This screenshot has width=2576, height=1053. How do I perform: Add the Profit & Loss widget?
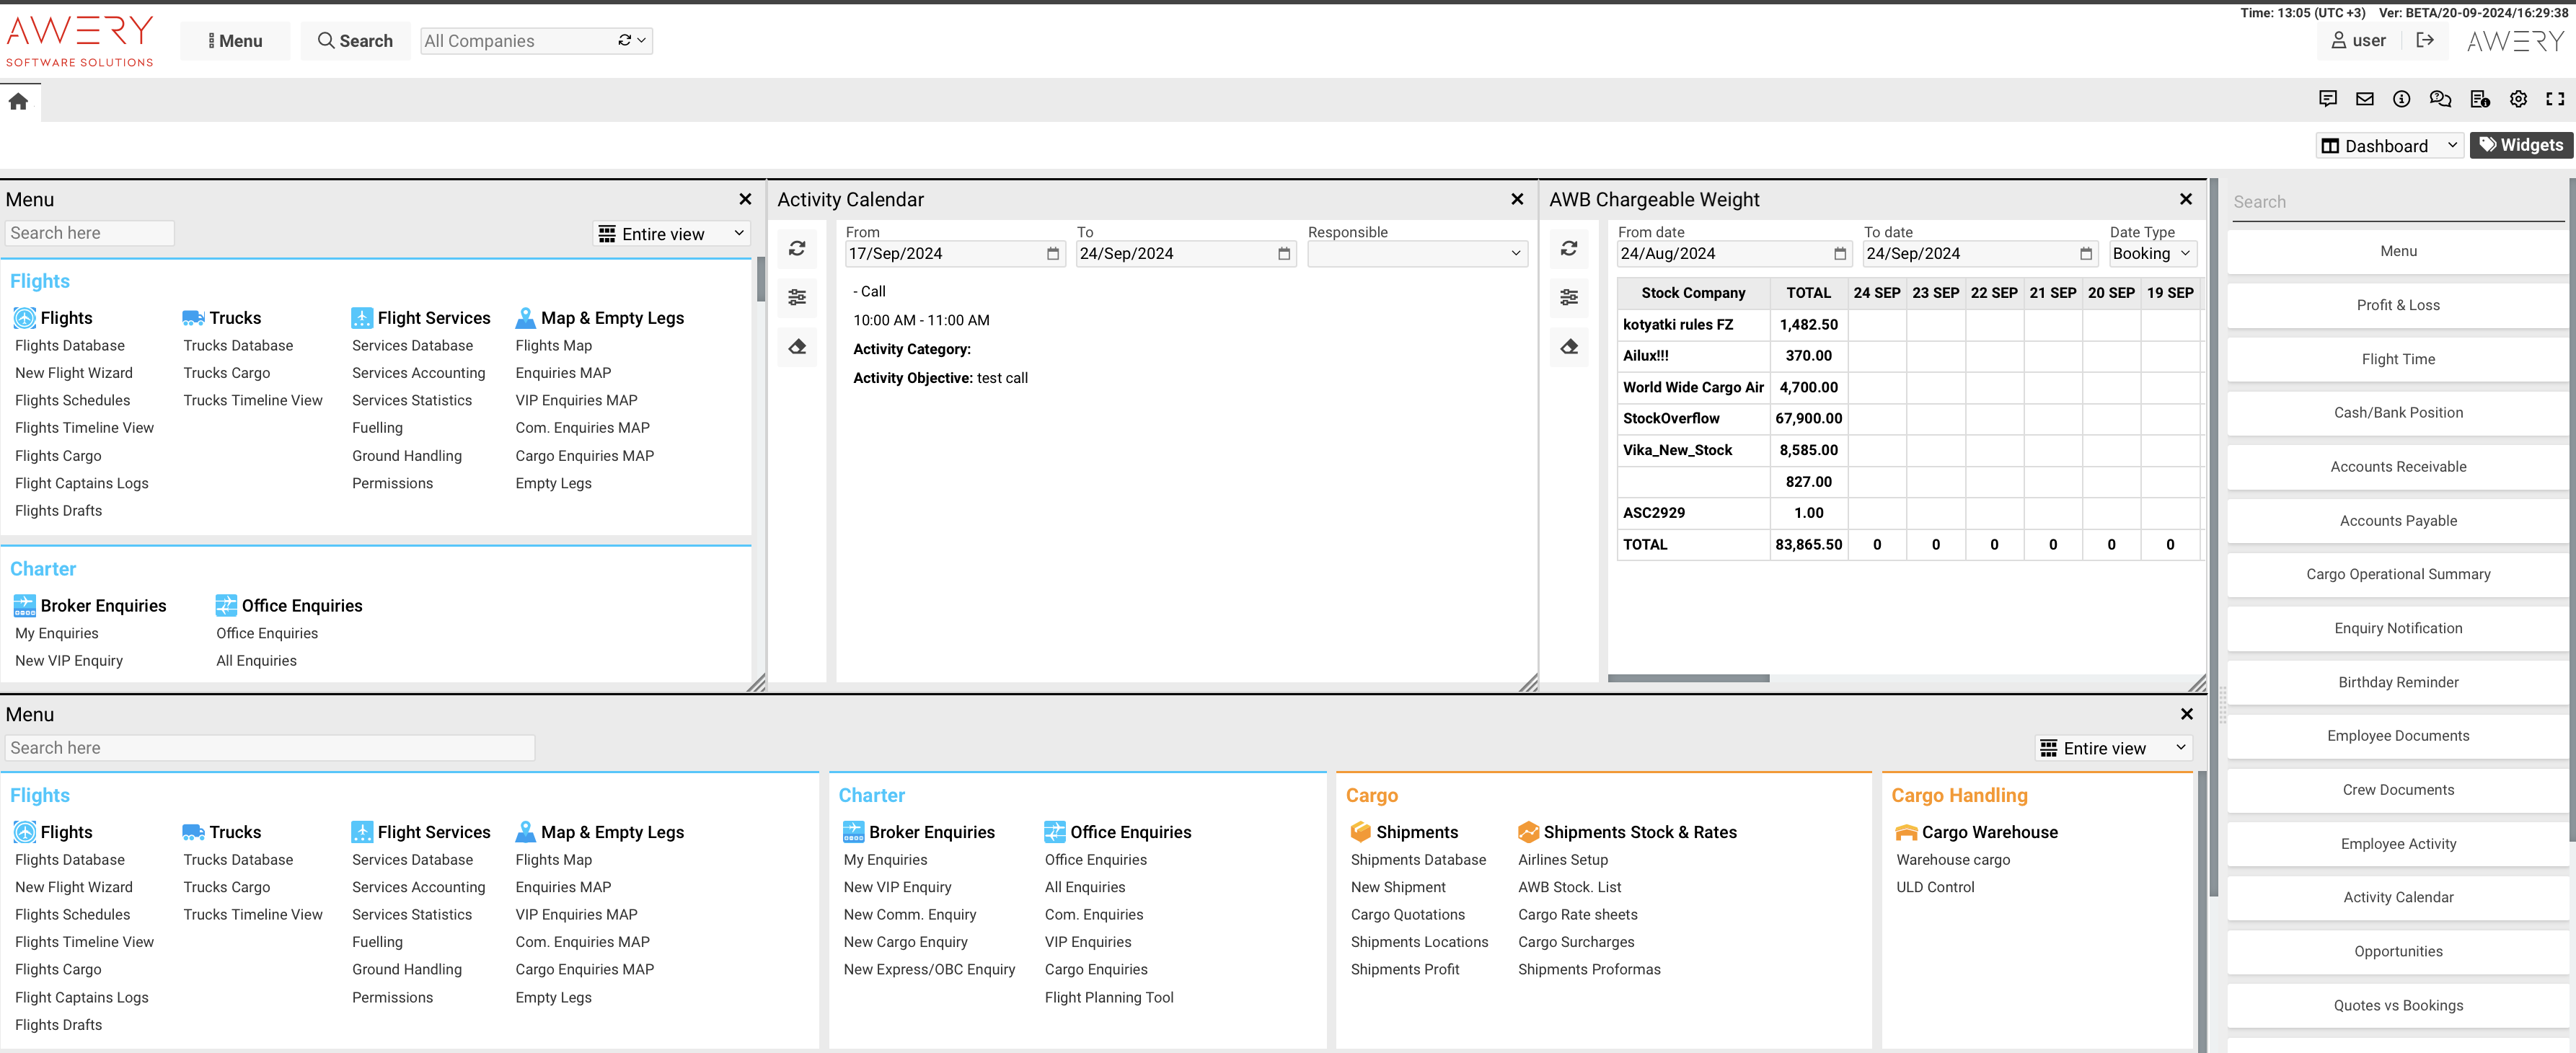point(2397,305)
